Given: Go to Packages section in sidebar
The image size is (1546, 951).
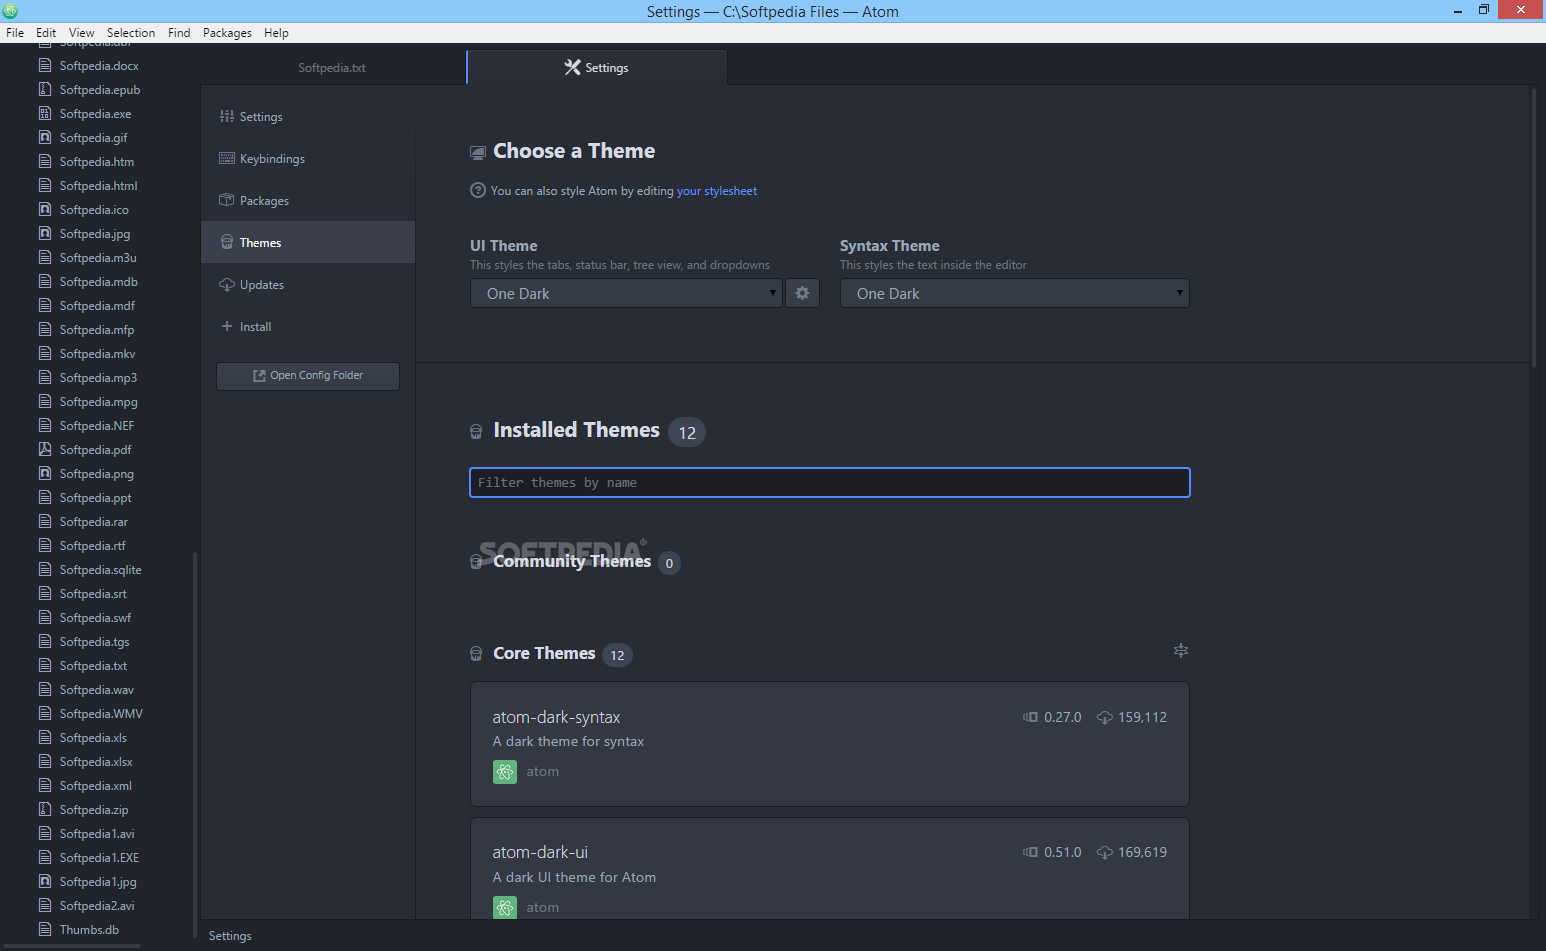Looking at the screenshot, I should click(308, 201).
